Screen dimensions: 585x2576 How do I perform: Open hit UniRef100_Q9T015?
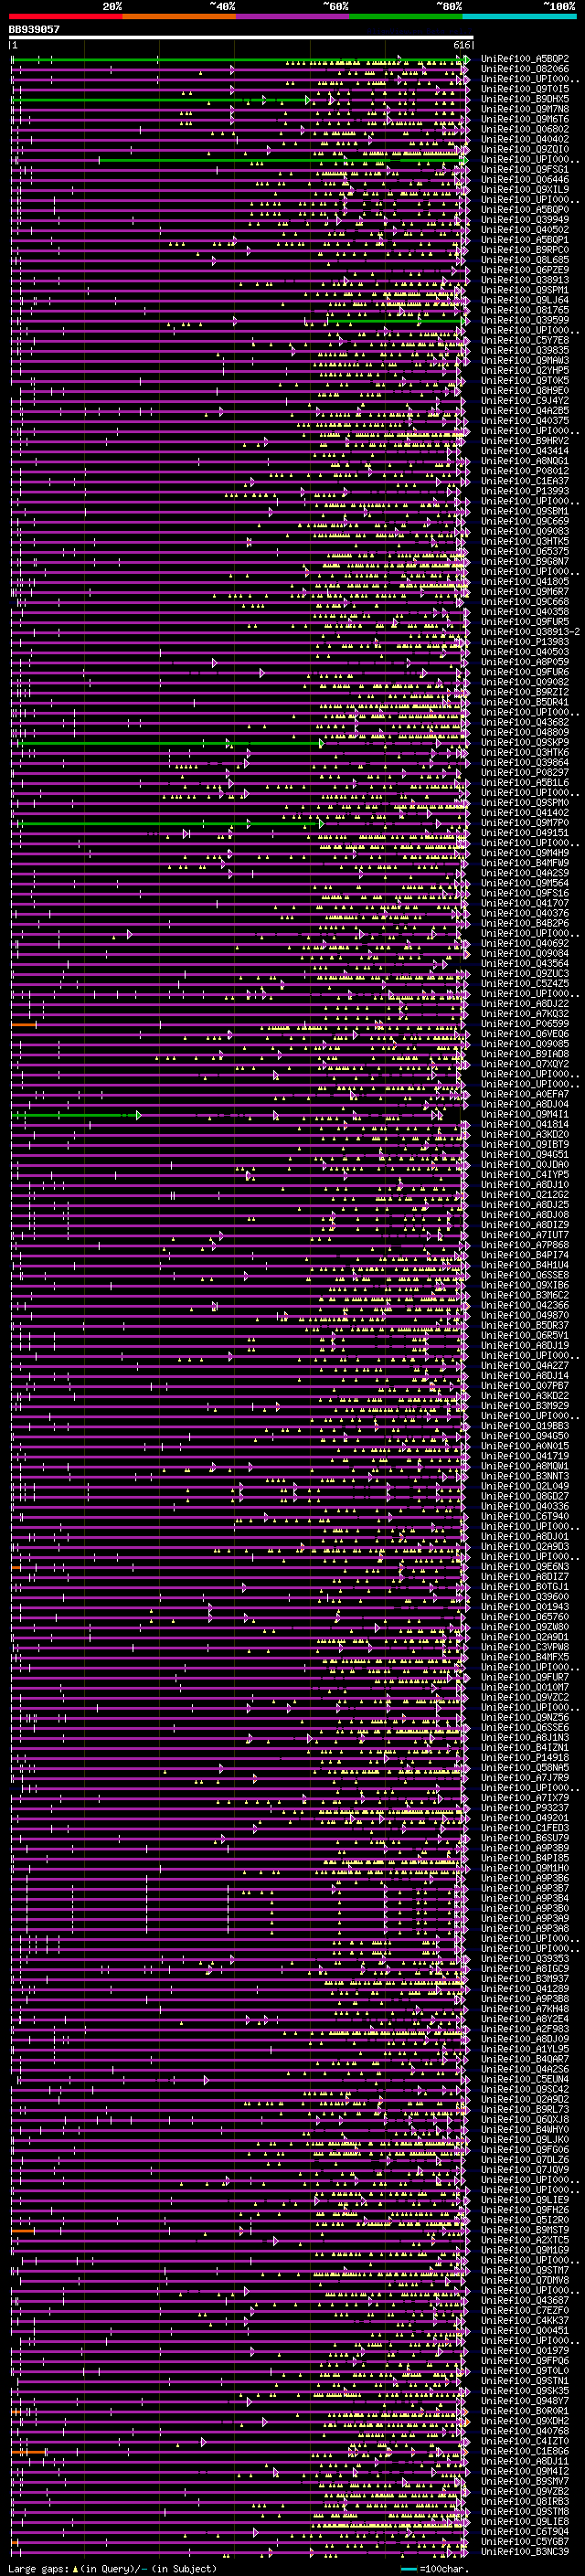(x=525, y=89)
